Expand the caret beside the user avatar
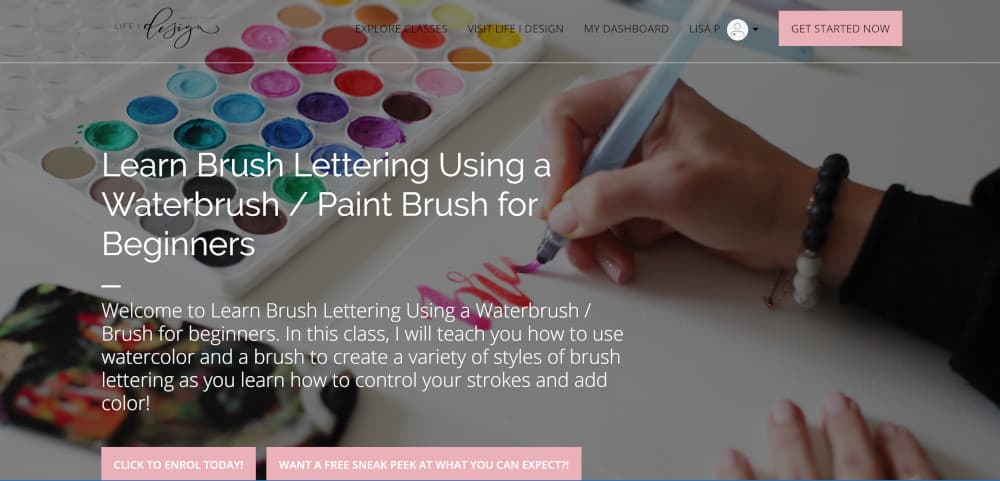The height and width of the screenshot is (481, 1000). [x=756, y=29]
